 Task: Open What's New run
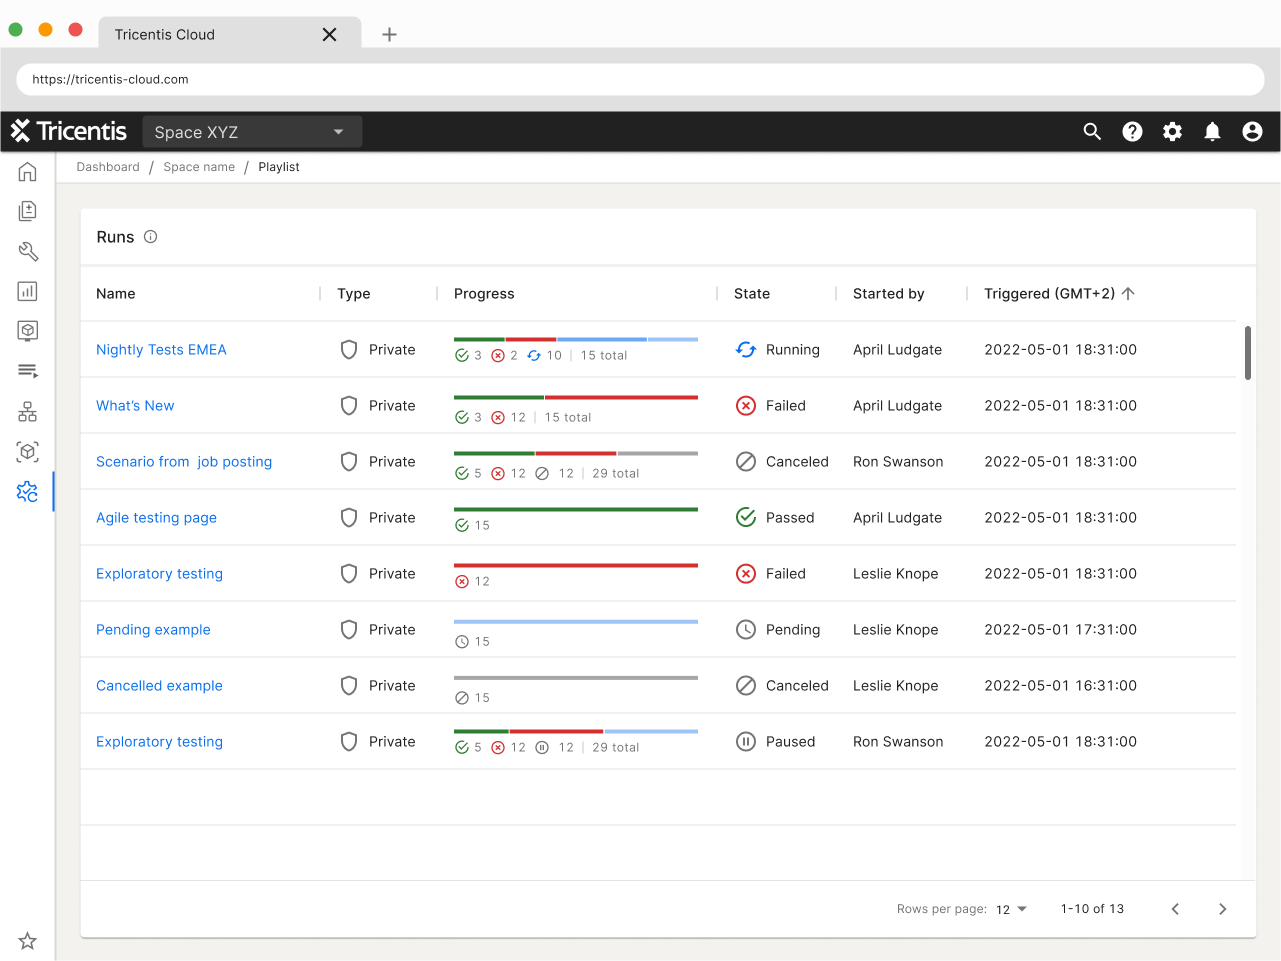(x=135, y=405)
